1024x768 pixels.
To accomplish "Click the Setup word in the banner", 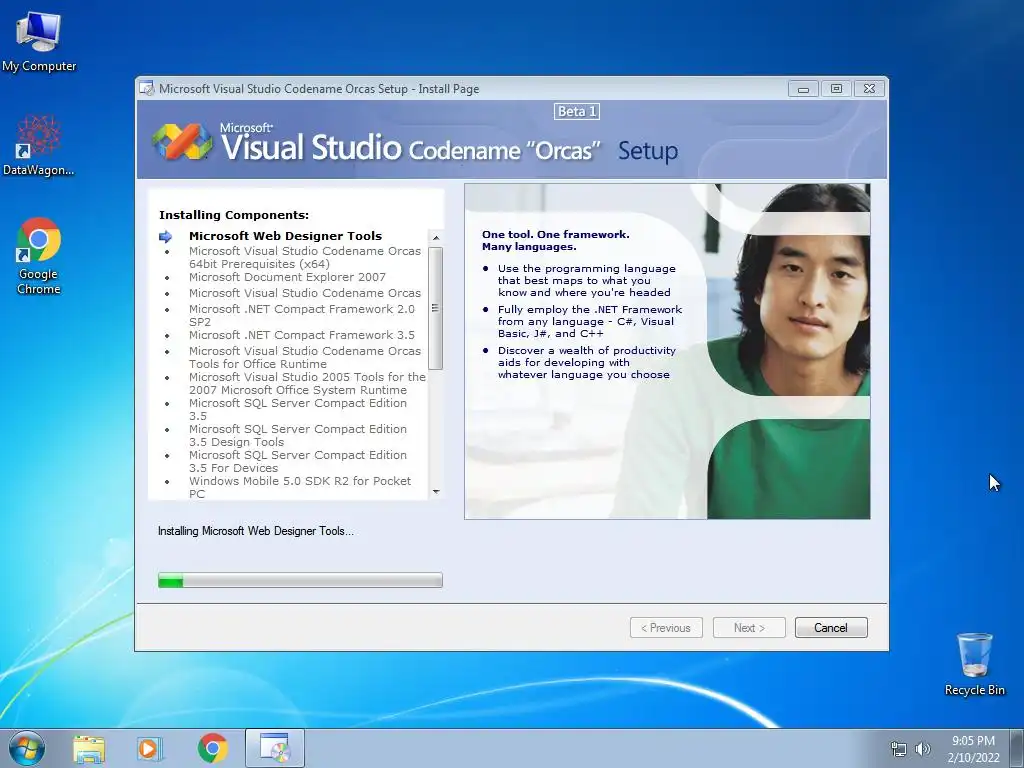I will point(648,150).
